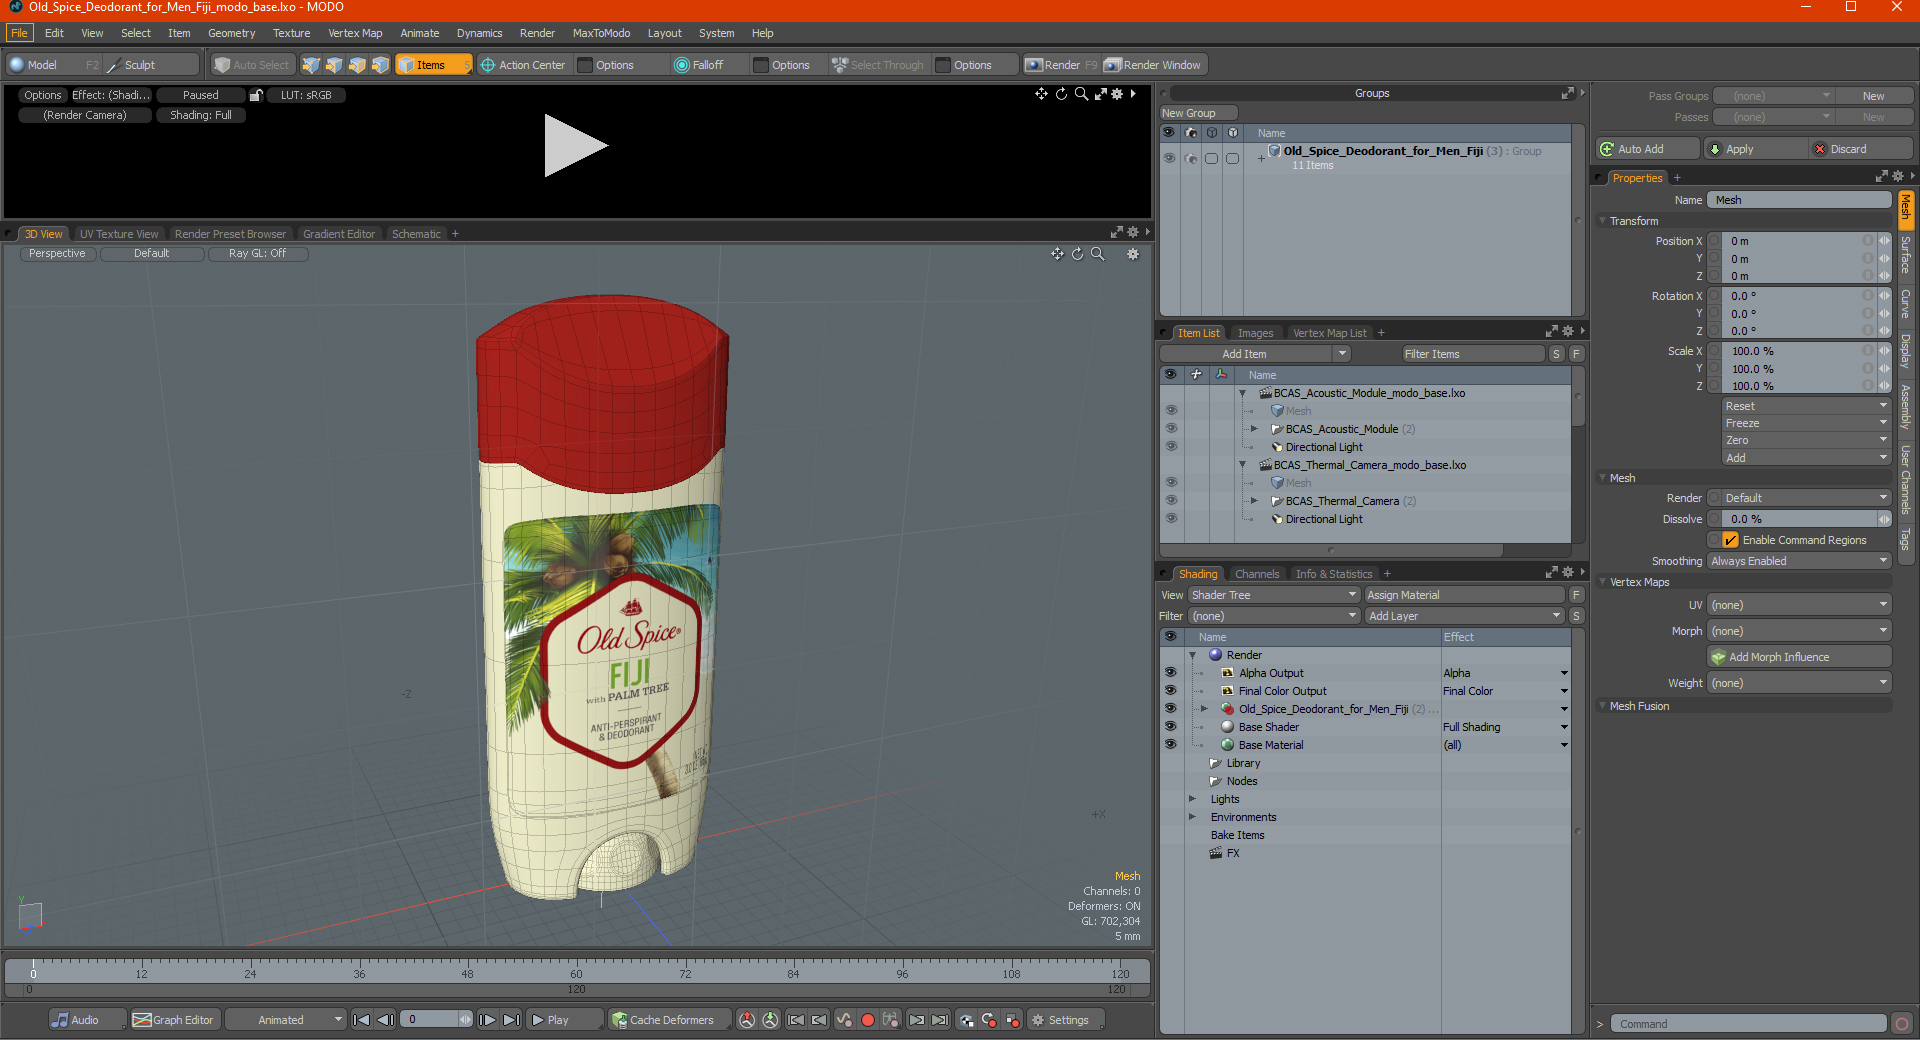Viewport: 1920px width, 1040px height.
Task: Open Render Default dropdown in Mesh
Action: 1806,498
